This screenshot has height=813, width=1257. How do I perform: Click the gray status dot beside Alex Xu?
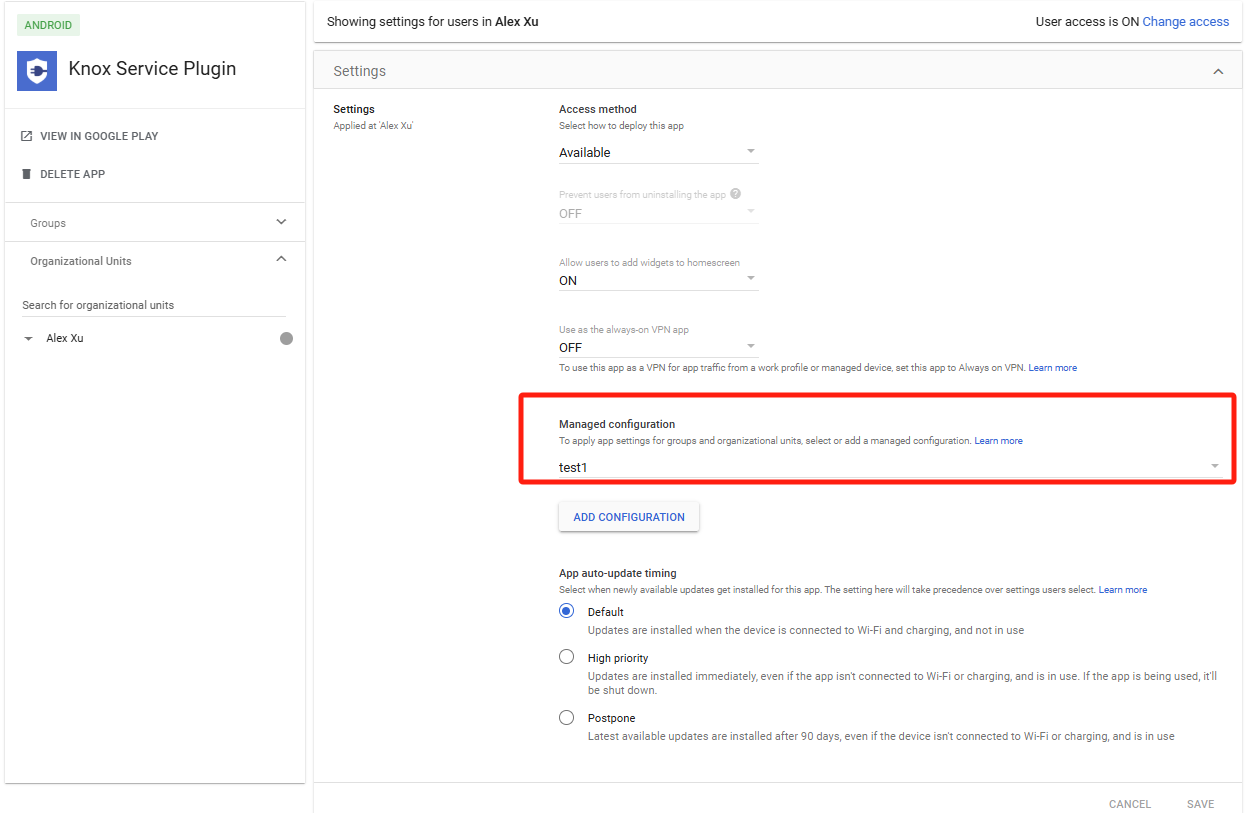pos(286,339)
